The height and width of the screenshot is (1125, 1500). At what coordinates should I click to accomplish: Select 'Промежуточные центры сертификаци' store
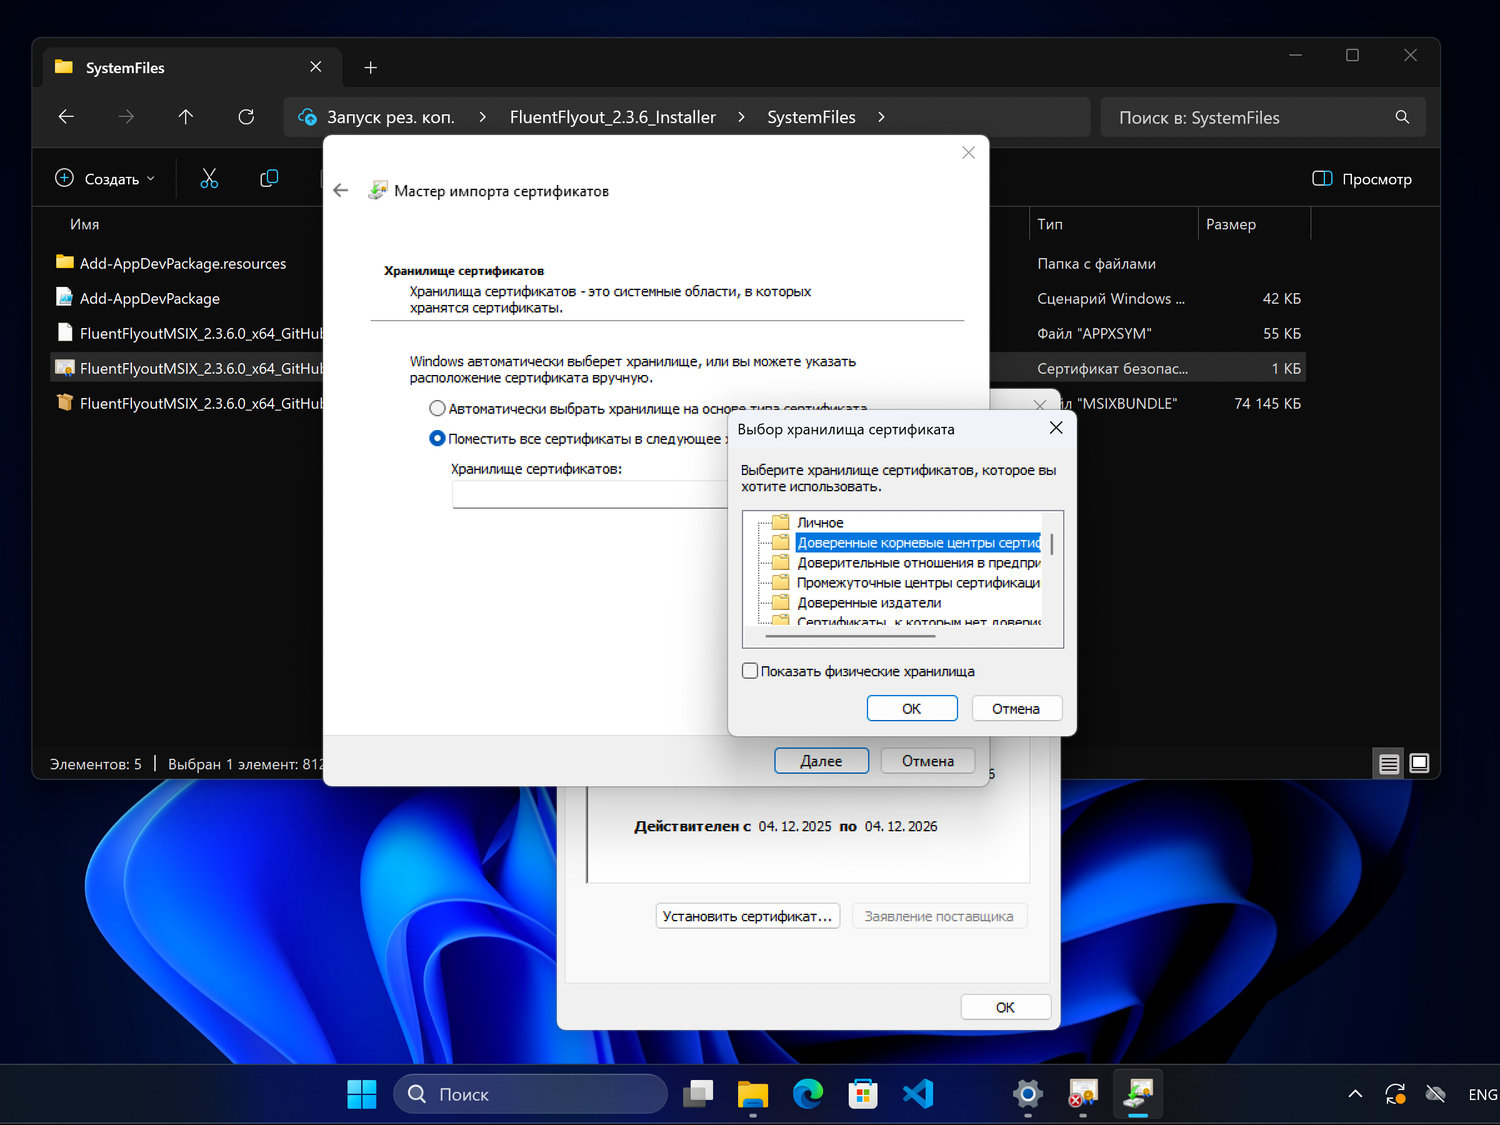(919, 582)
